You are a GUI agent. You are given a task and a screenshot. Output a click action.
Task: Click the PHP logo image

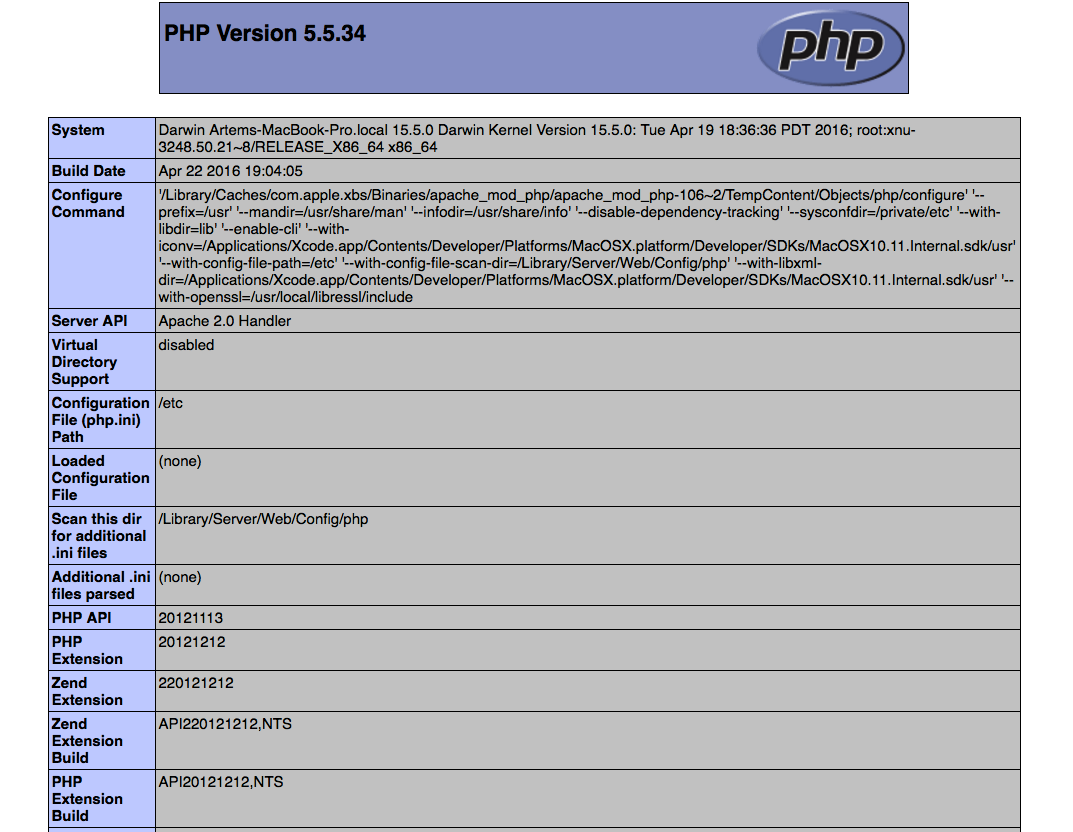[x=830, y=47]
